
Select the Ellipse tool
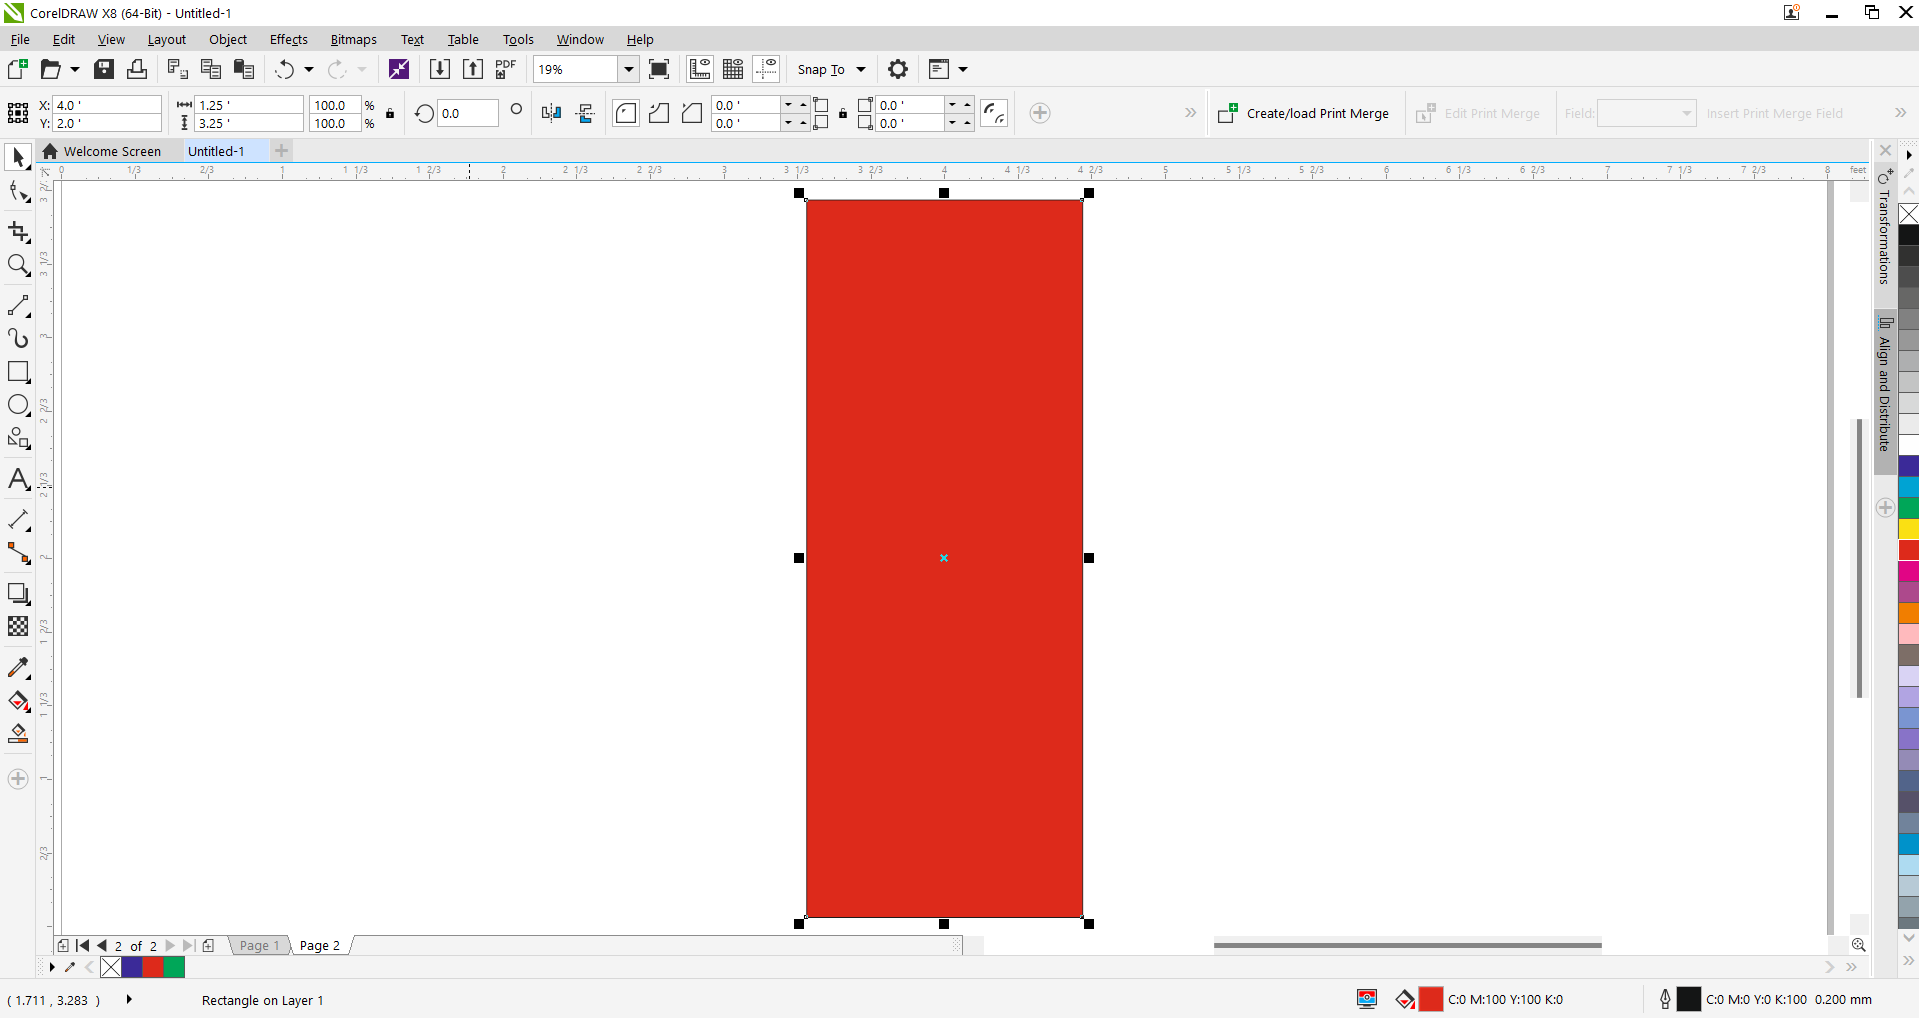pyautogui.click(x=18, y=405)
